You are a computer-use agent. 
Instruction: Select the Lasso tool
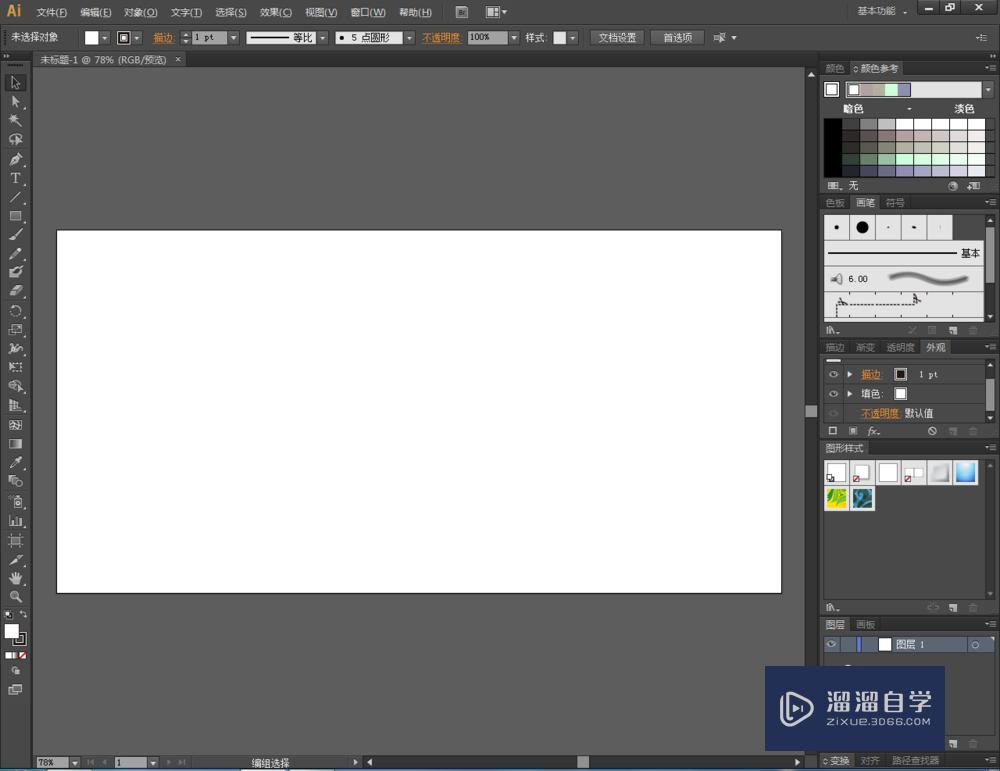coord(15,139)
